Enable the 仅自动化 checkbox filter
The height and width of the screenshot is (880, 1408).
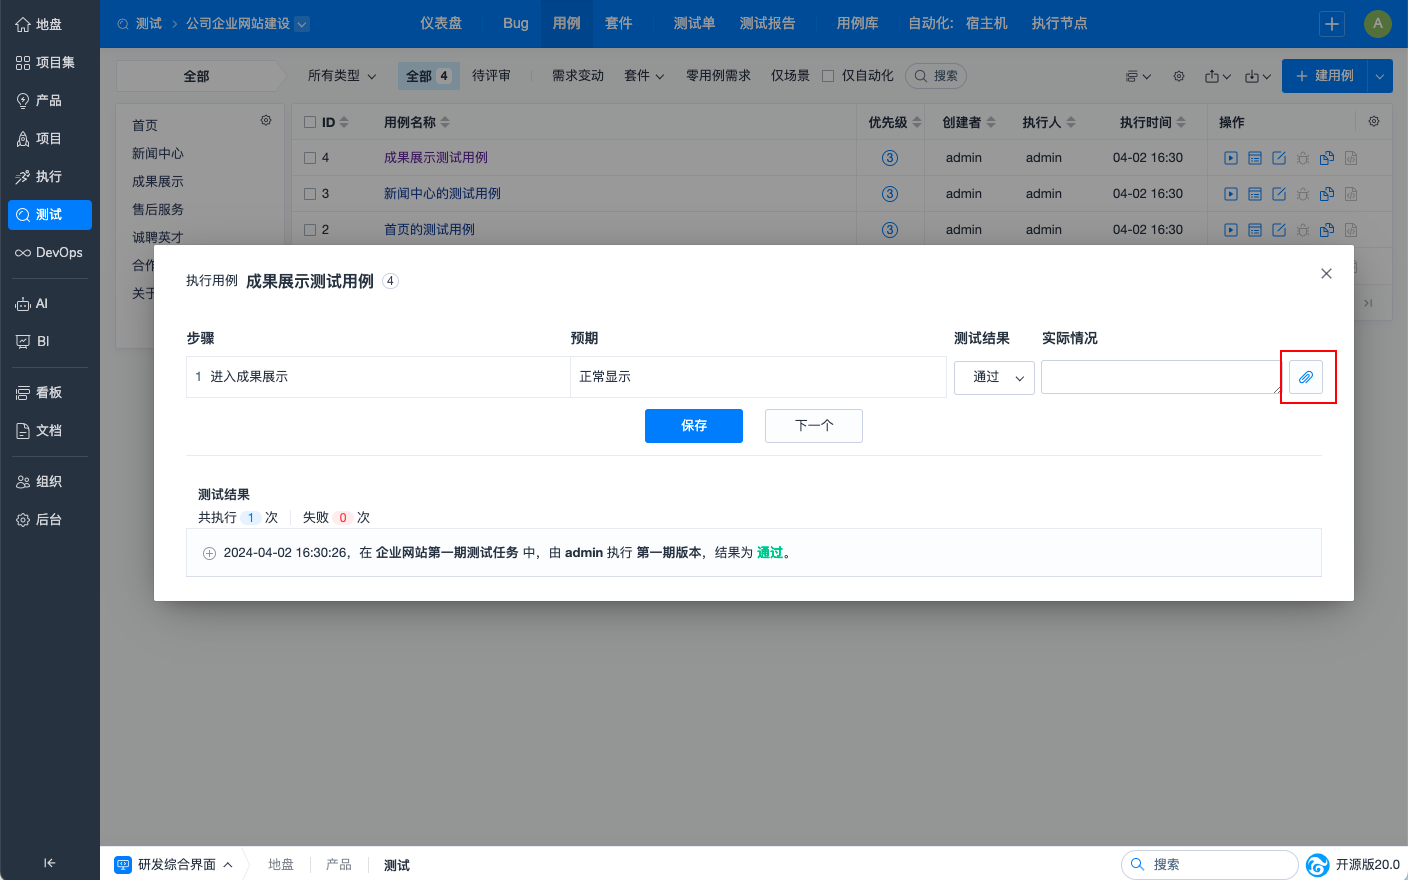828,76
